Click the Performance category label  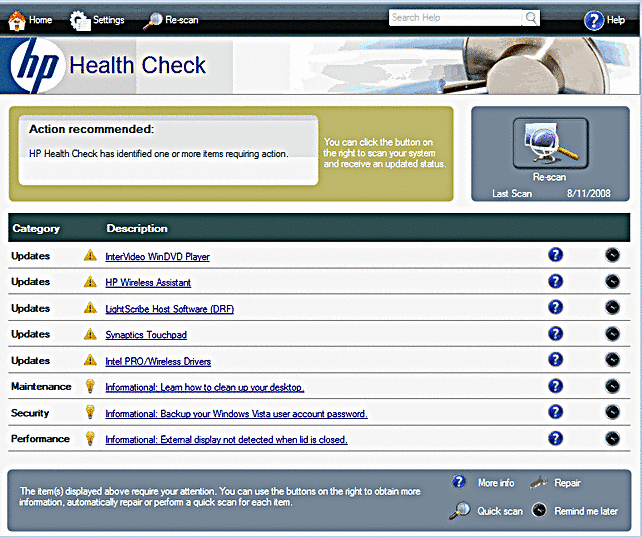pos(40,439)
